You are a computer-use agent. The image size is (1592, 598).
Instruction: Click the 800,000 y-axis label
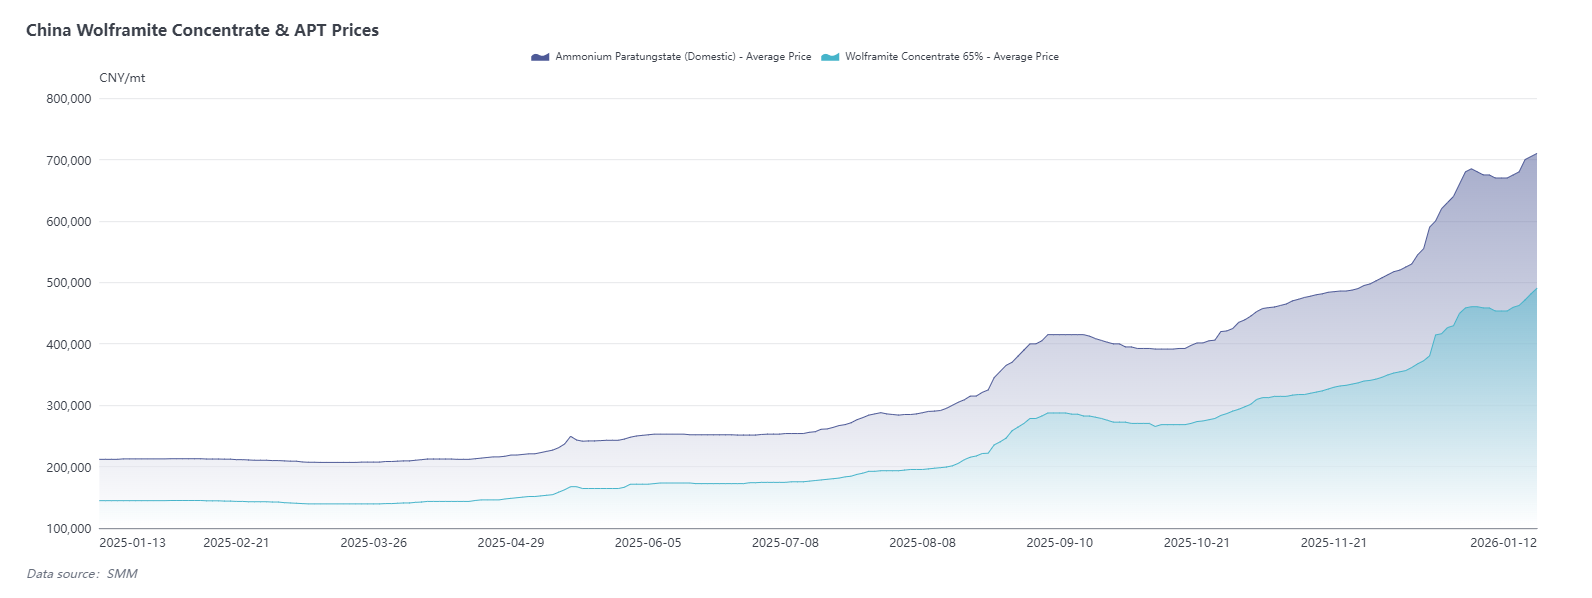pyautogui.click(x=69, y=99)
